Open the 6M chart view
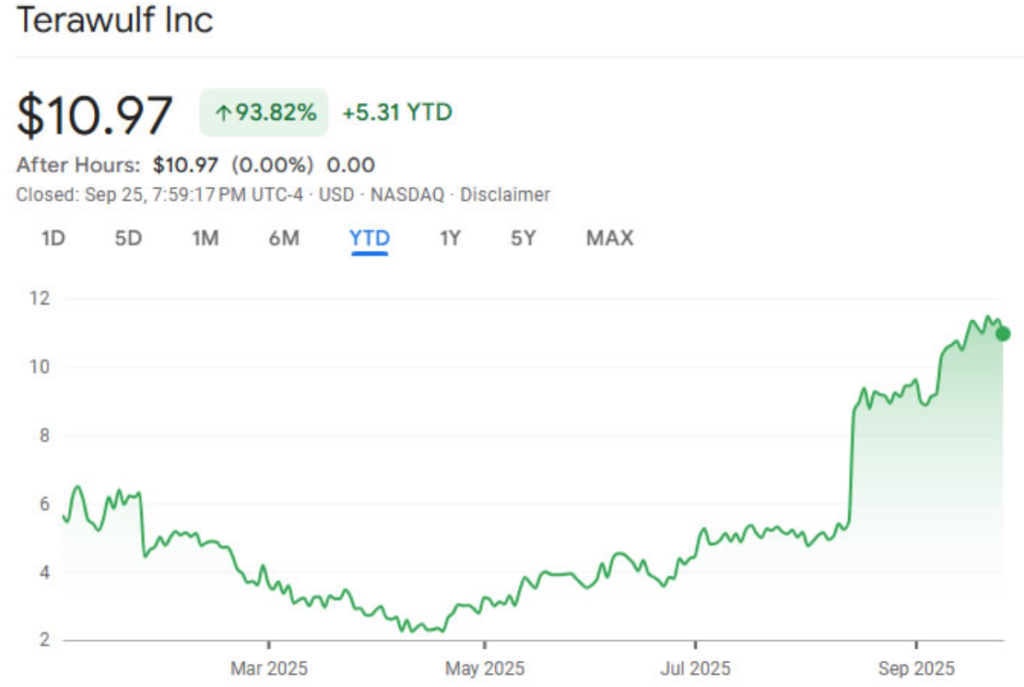 [284, 238]
